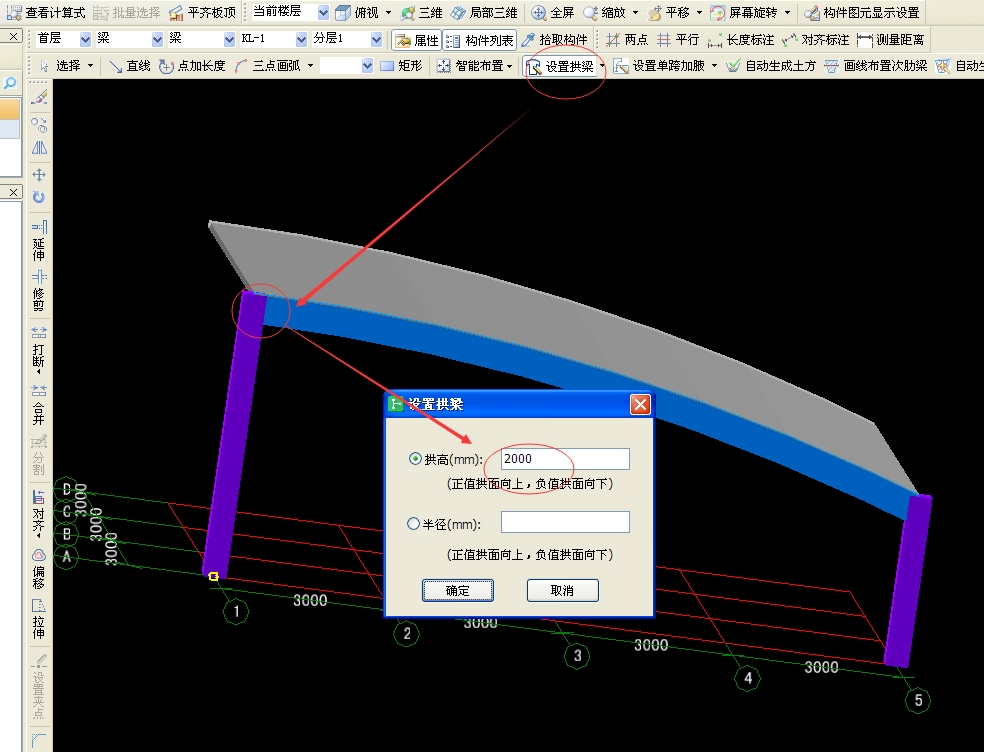Select 长度标注 dimension tool

click(x=741, y=40)
